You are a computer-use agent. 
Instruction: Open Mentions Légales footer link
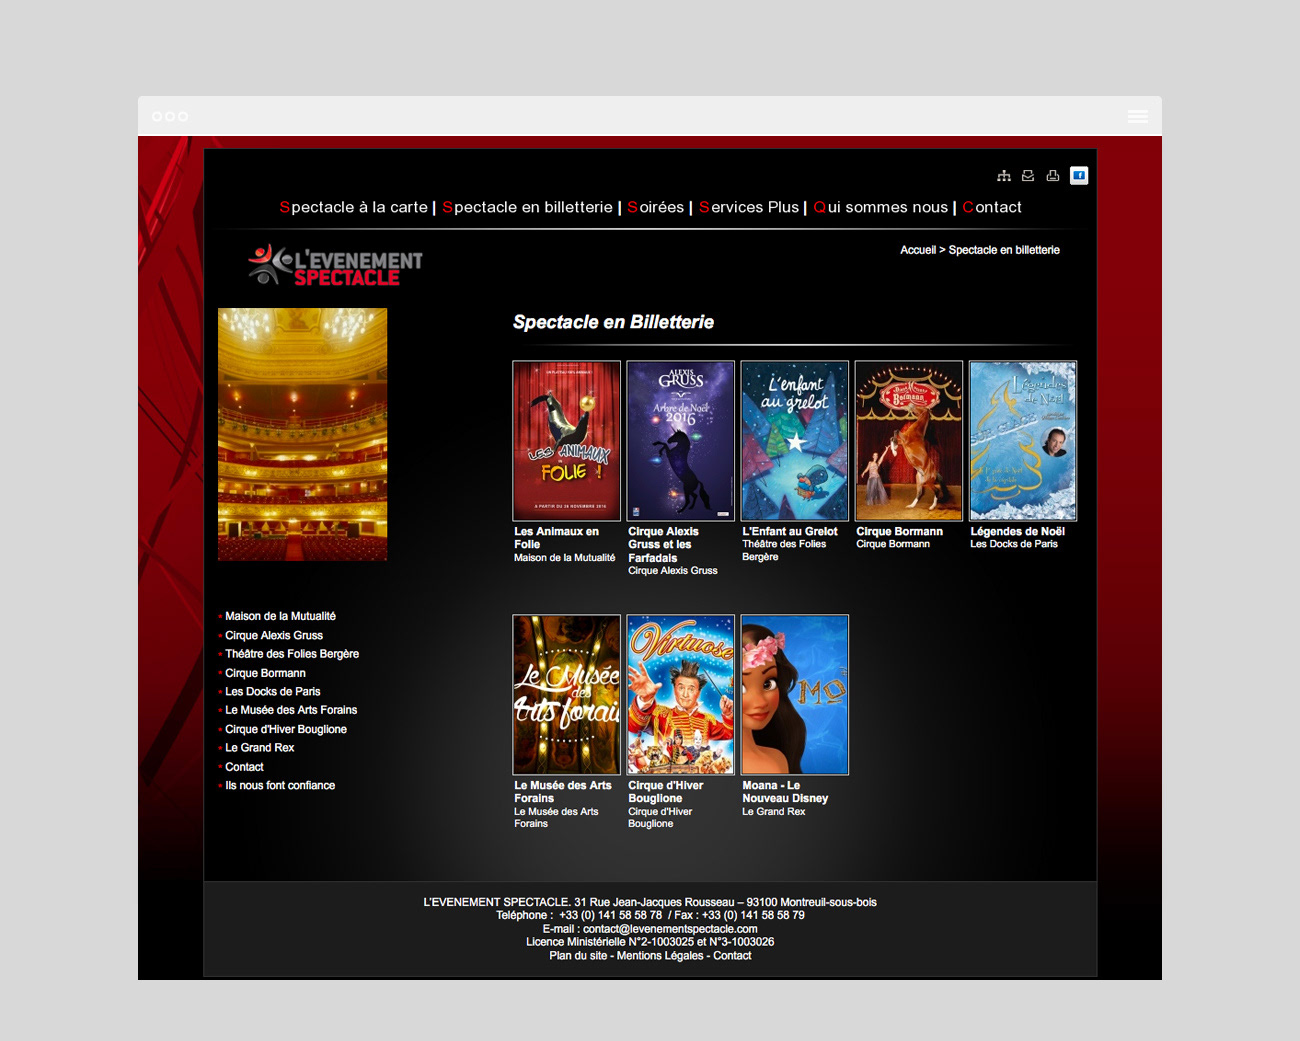(660, 956)
